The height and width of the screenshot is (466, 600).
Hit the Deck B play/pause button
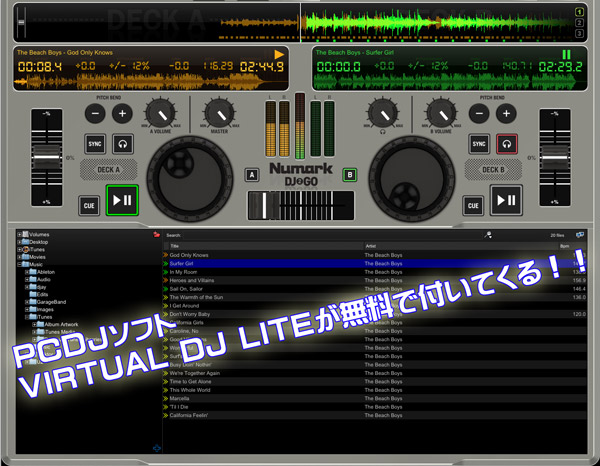click(x=506, y=200)
